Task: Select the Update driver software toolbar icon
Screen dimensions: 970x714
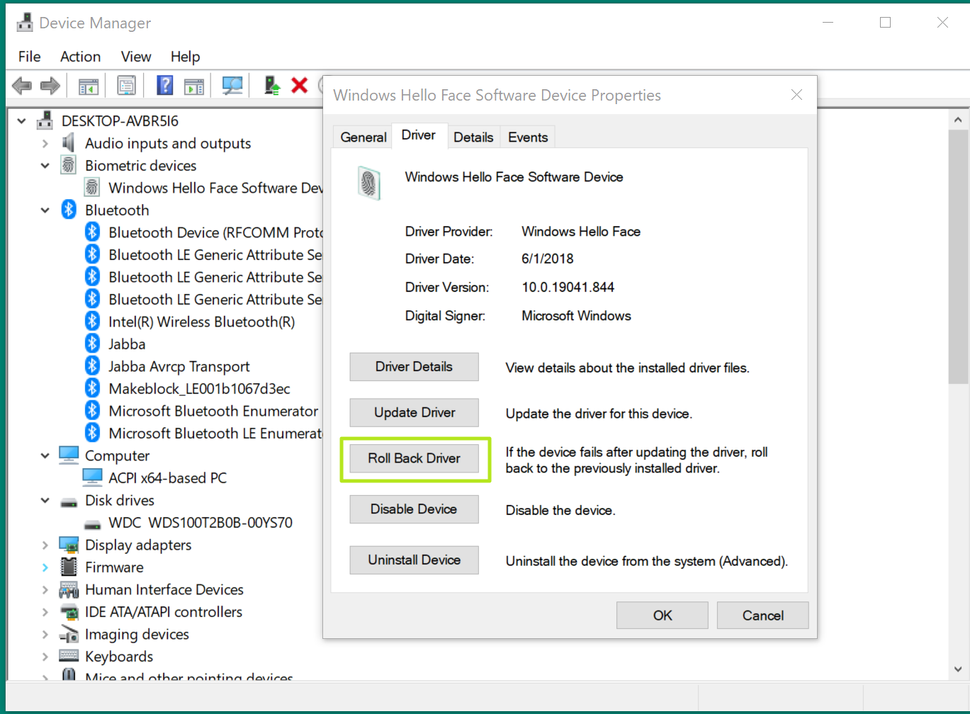Action: click(270, 85)
